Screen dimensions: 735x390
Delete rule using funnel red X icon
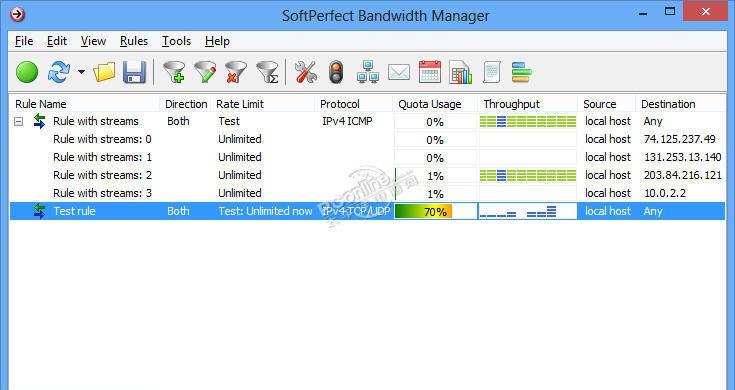(236, 73)
